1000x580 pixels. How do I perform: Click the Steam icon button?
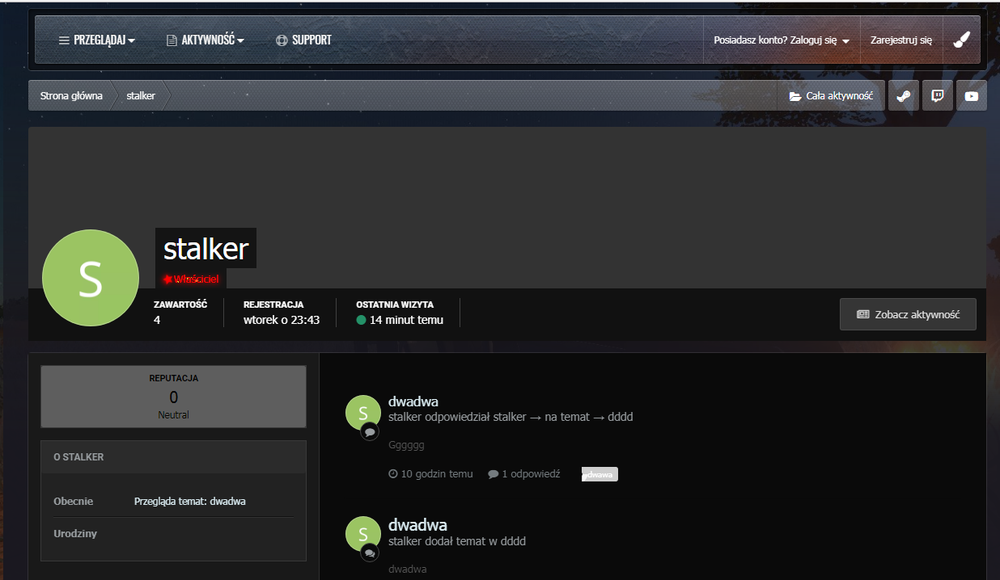coord(903,96)
